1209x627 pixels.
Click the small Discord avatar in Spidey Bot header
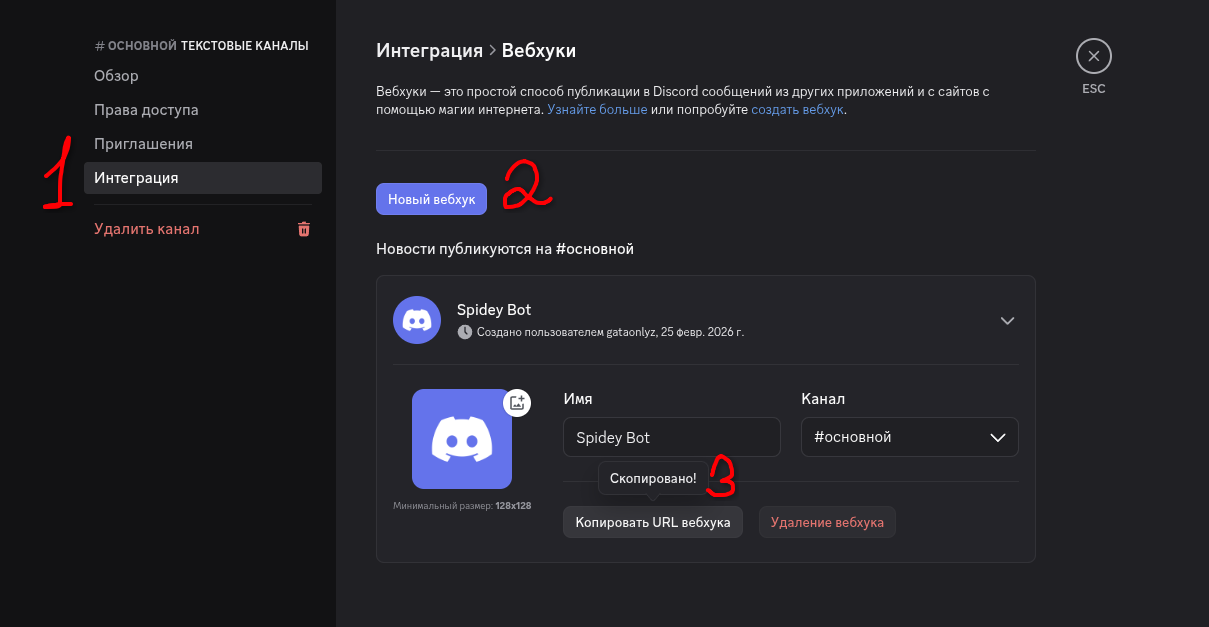(417, 320)
